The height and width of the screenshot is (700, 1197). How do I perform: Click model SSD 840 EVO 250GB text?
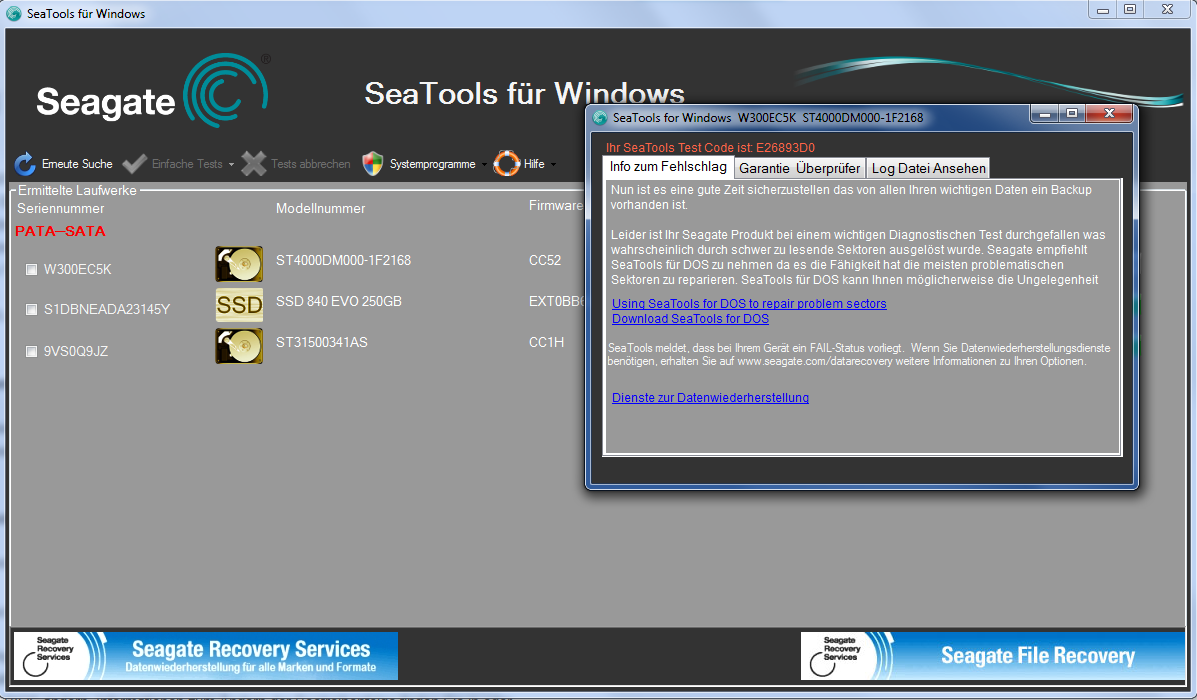338,302
